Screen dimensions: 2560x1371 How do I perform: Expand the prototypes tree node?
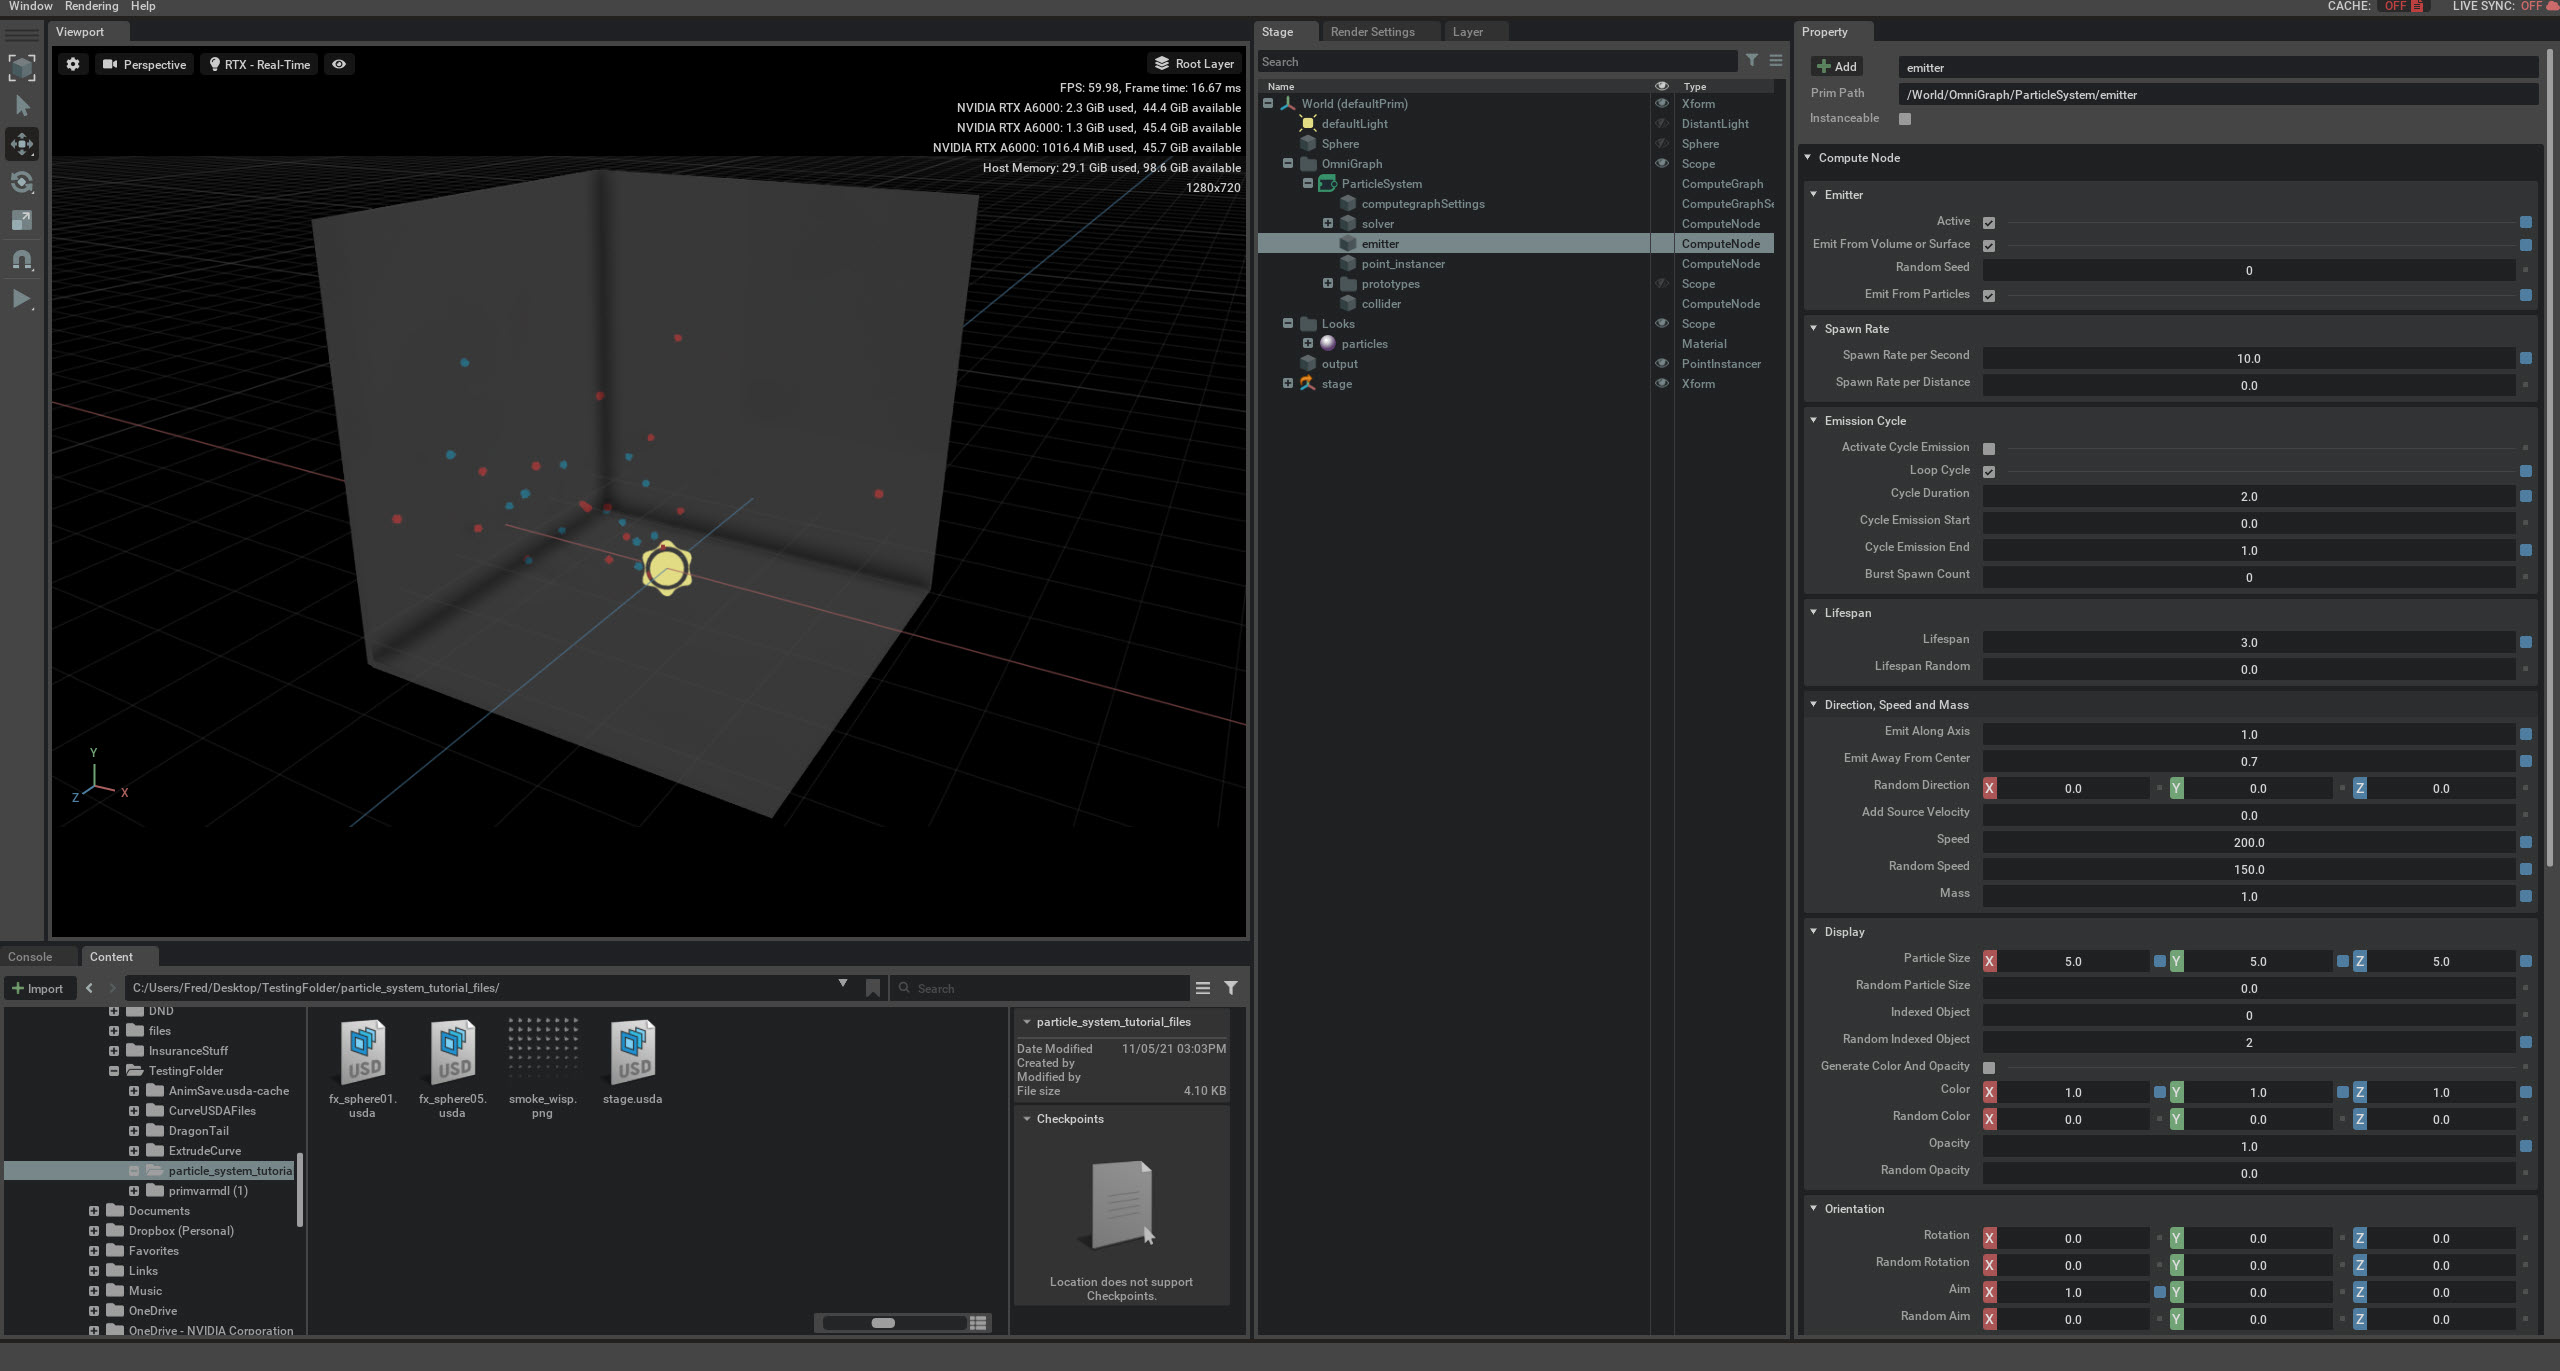[x=1328, y=283]
